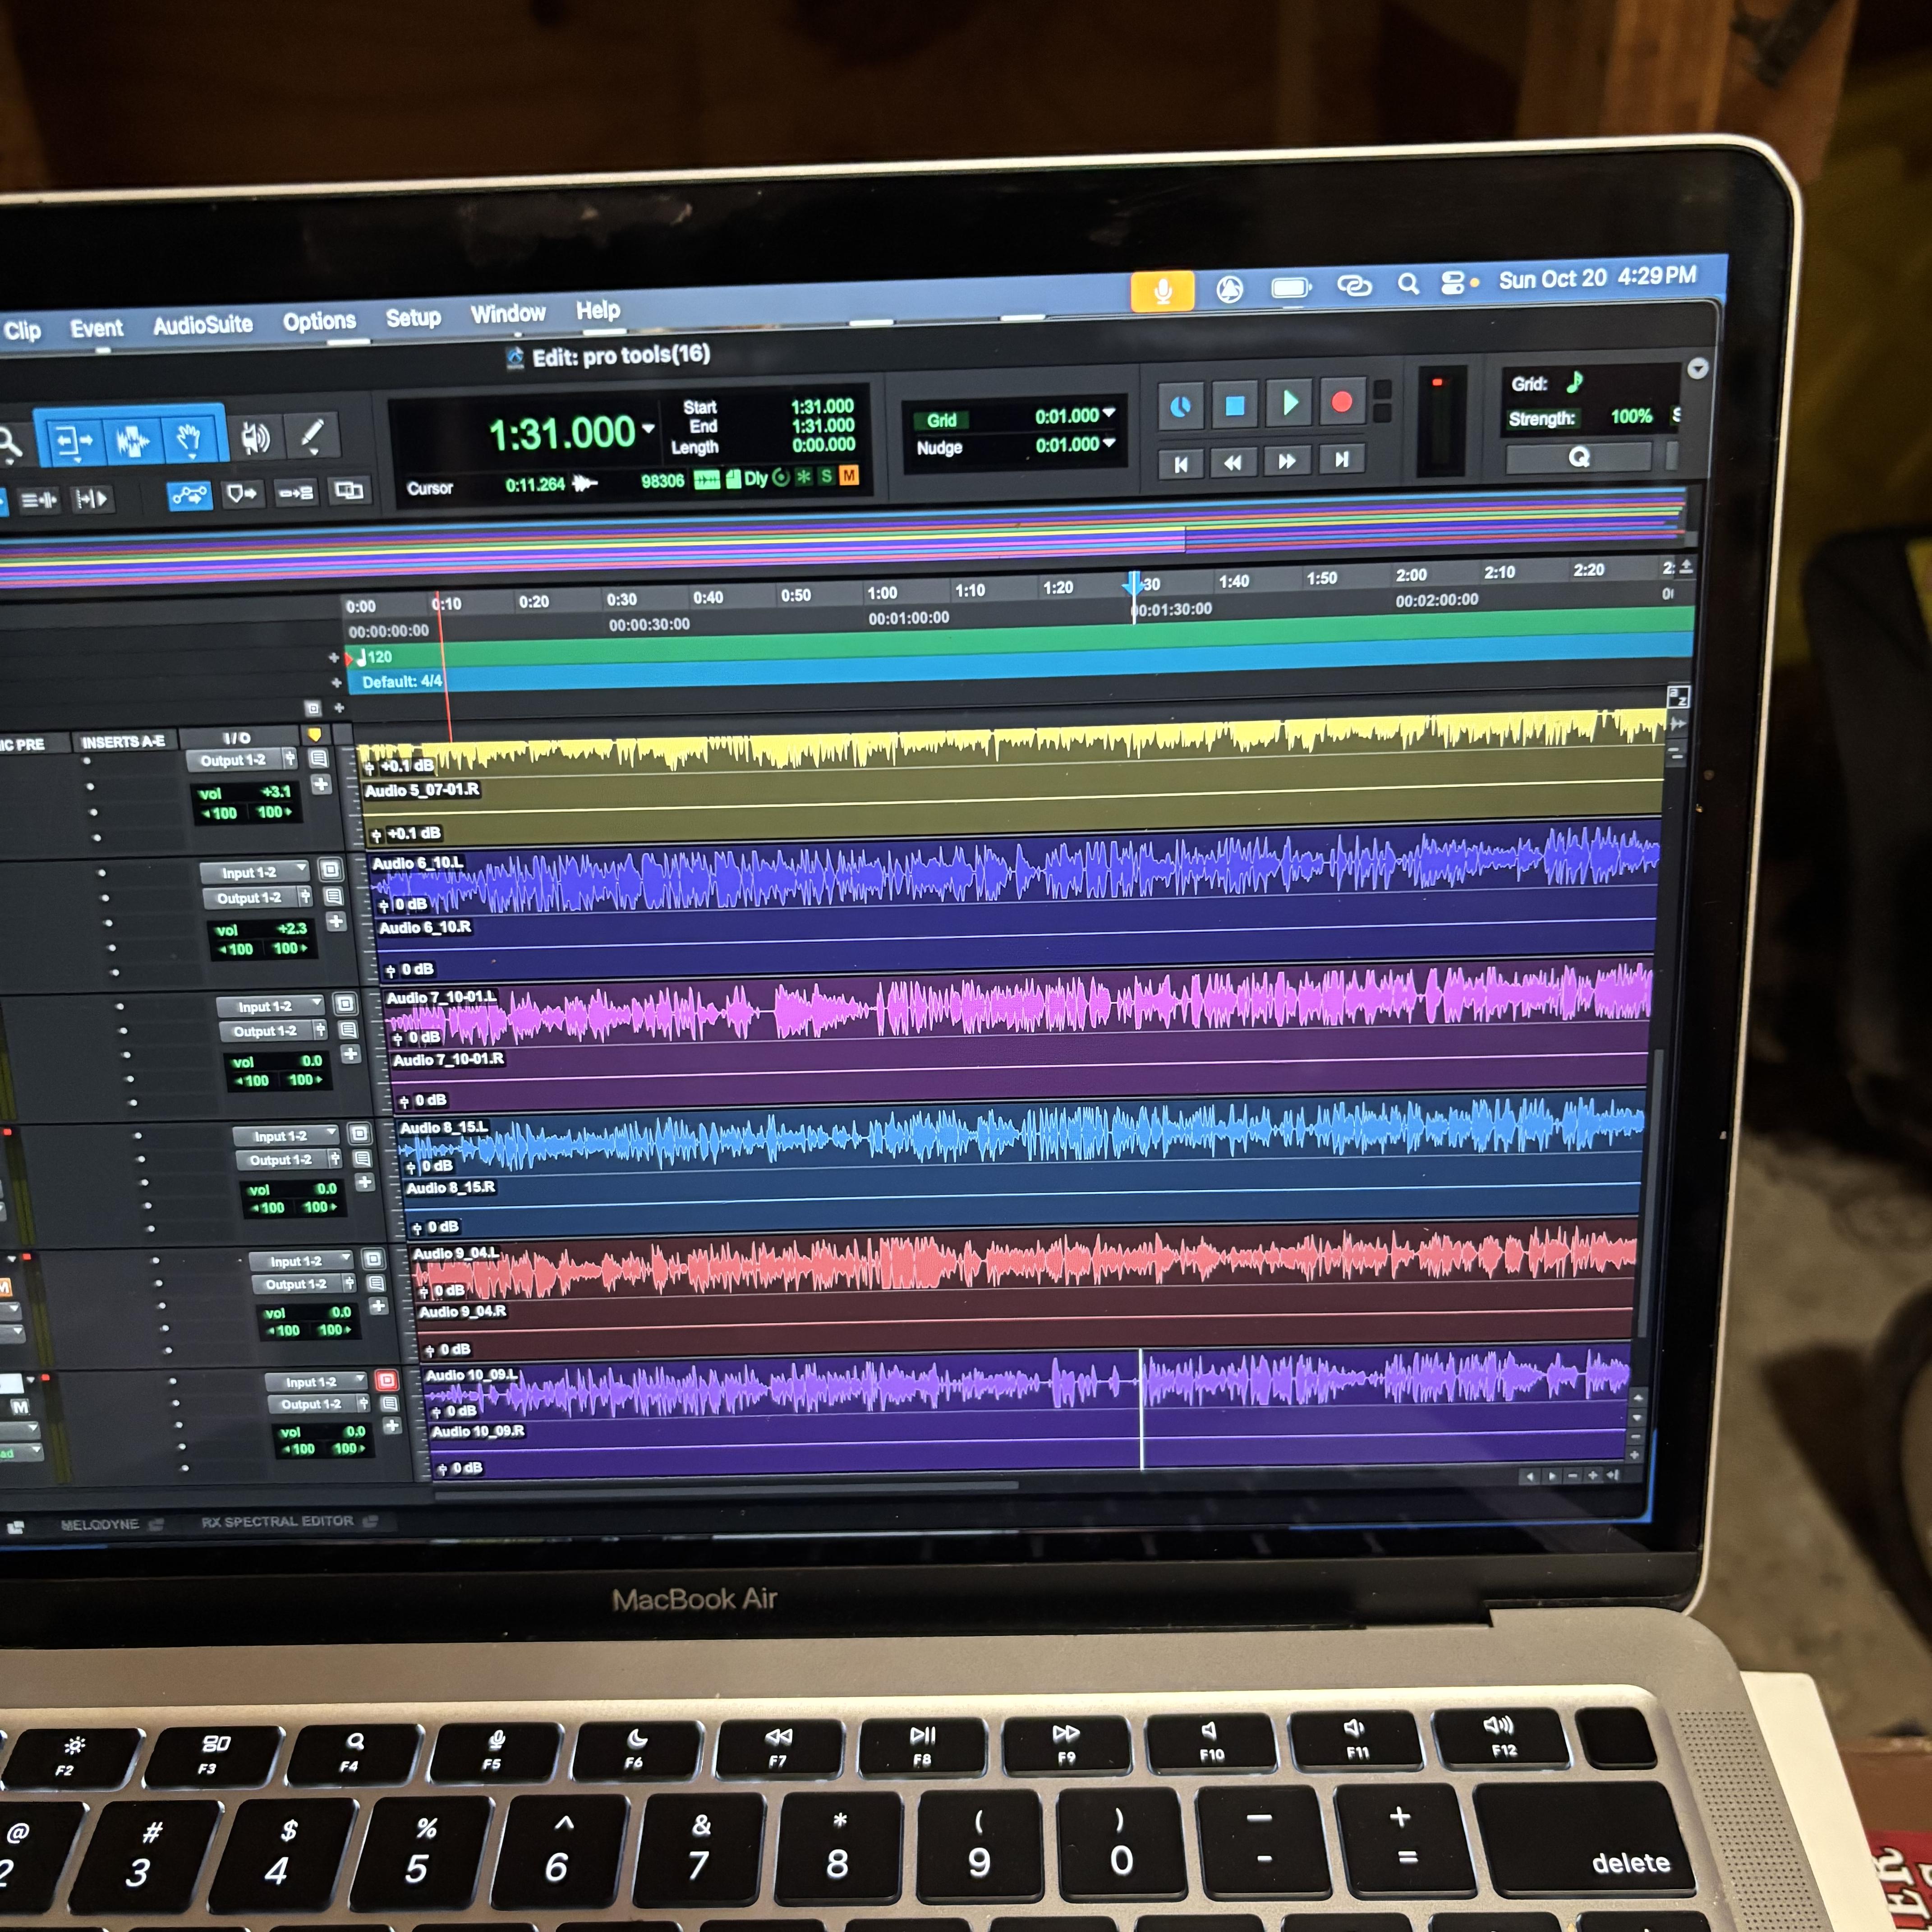This screenshot has height=1932, width=1932.
Task: Click the plus button on Audio 8 track
Action: (365, 1182)
